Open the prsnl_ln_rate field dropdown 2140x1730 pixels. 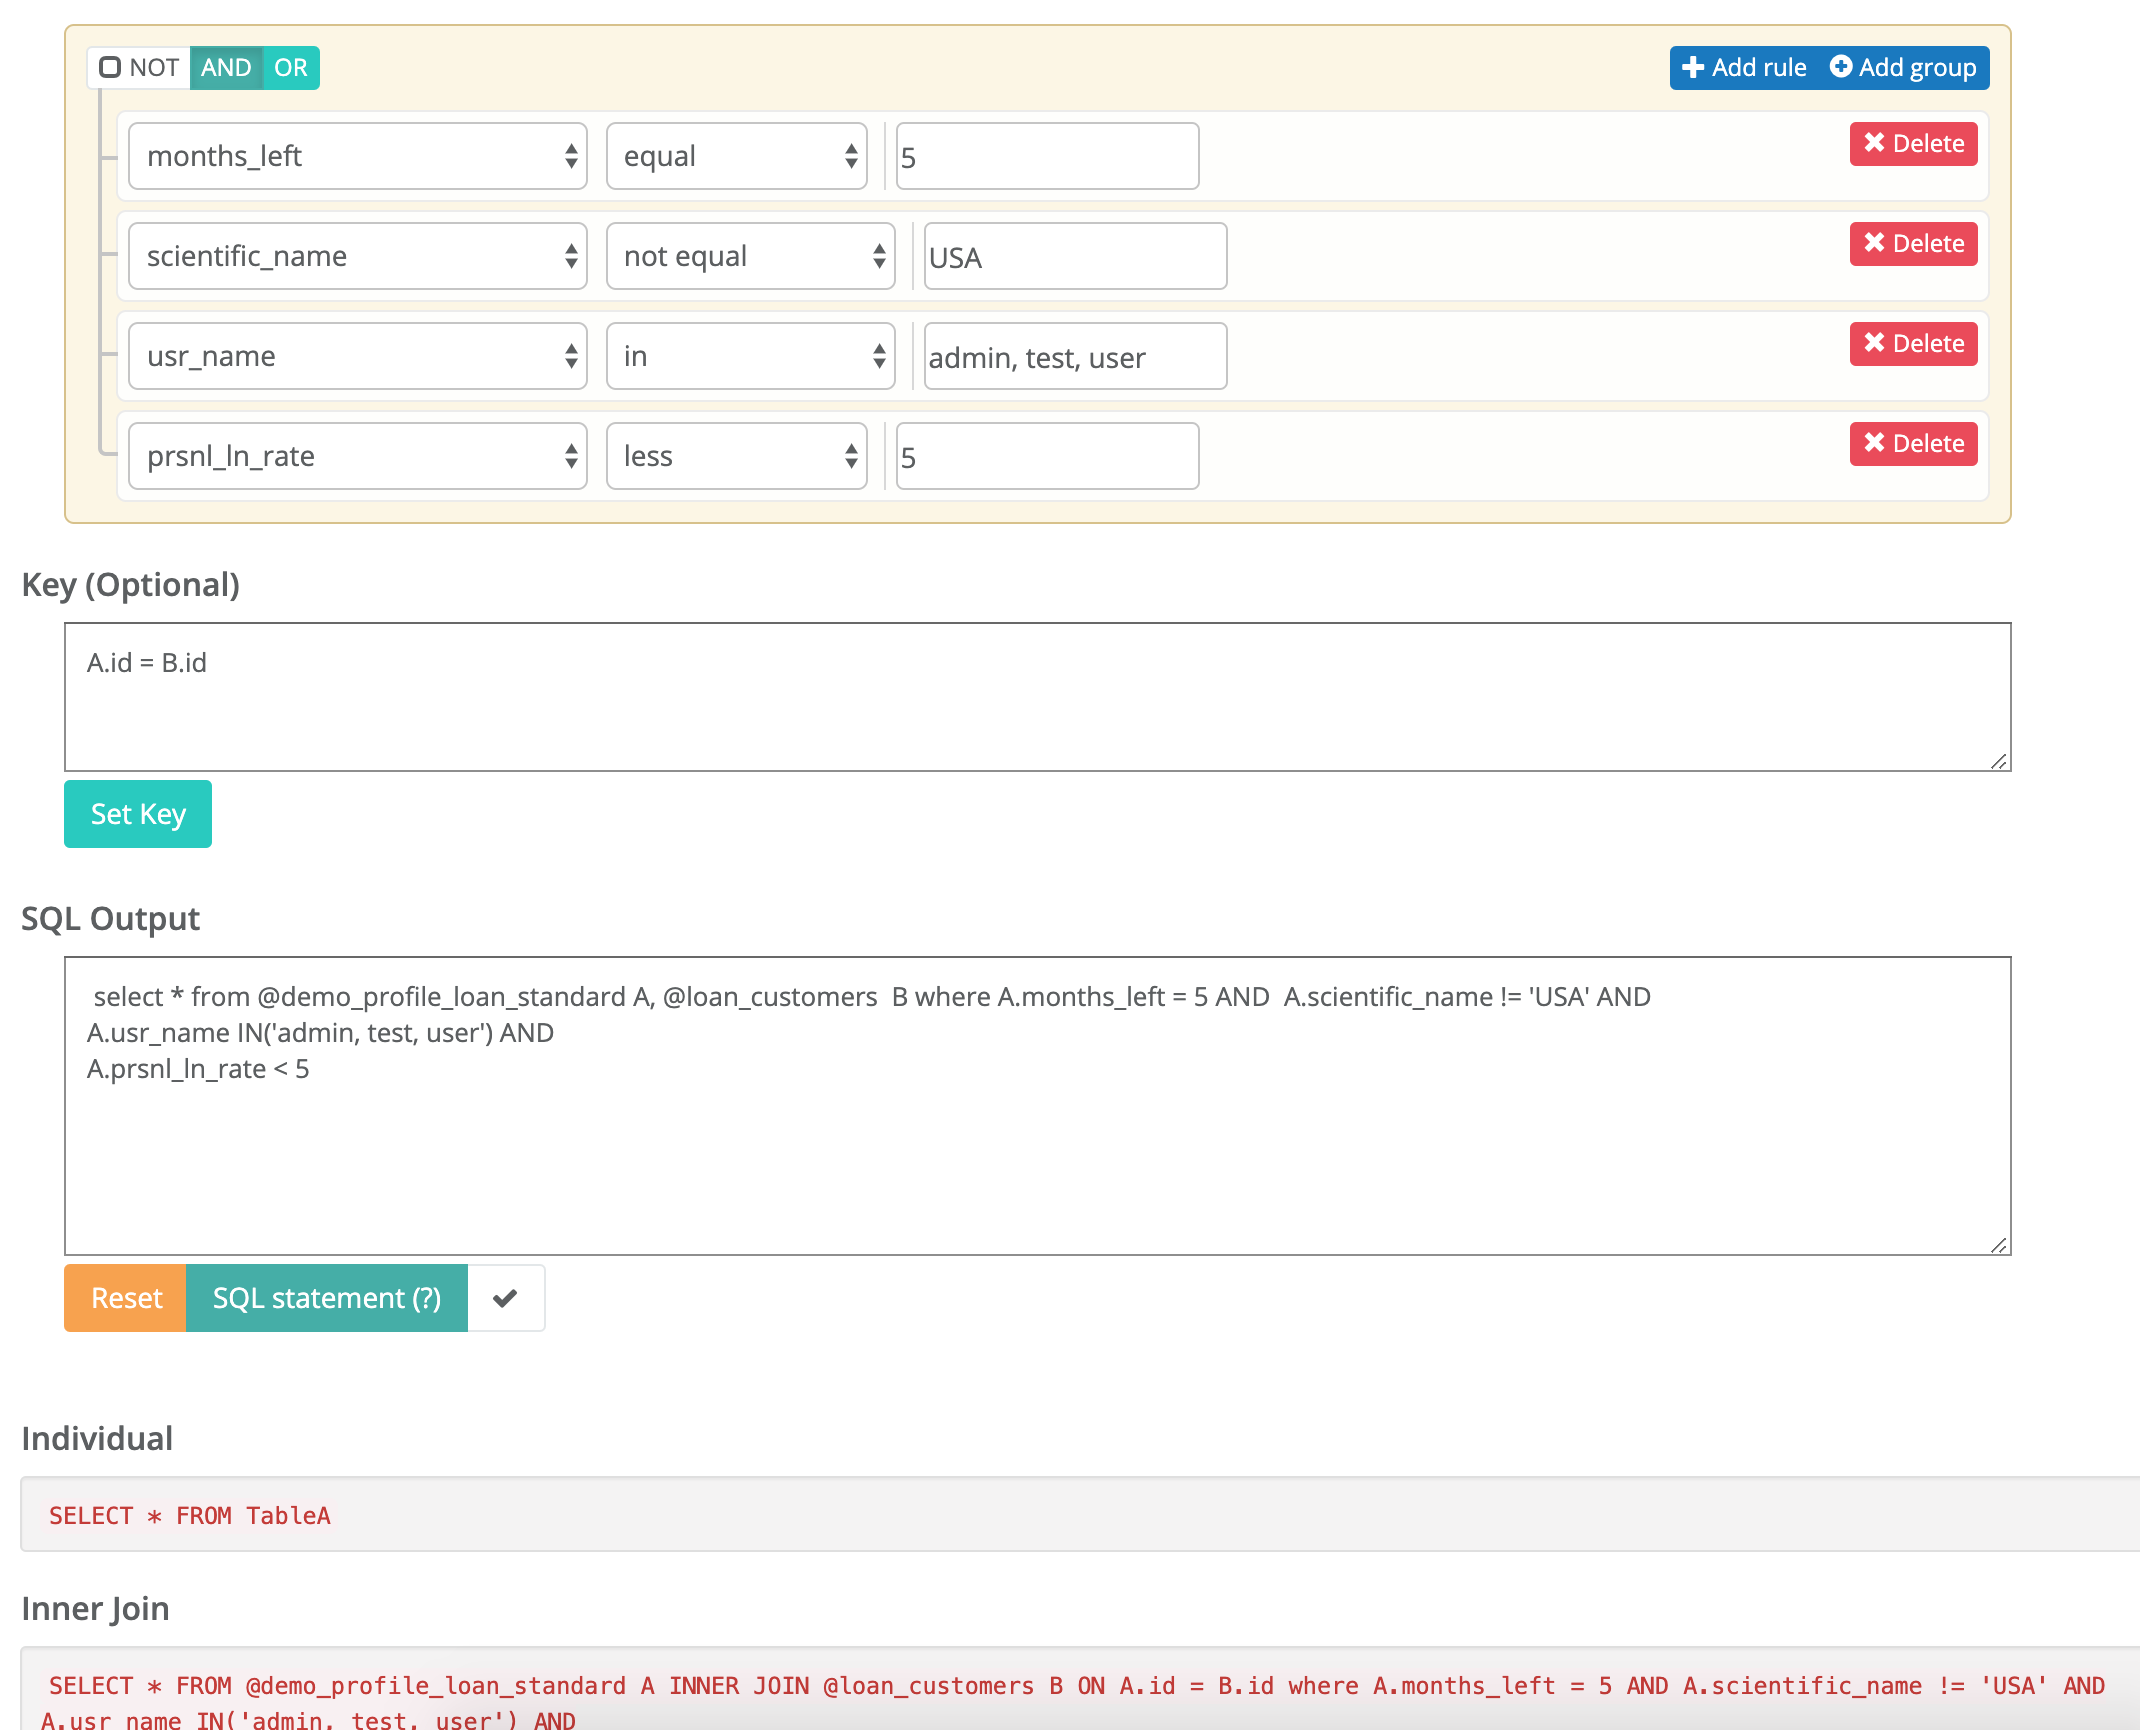tap(358, 456)
